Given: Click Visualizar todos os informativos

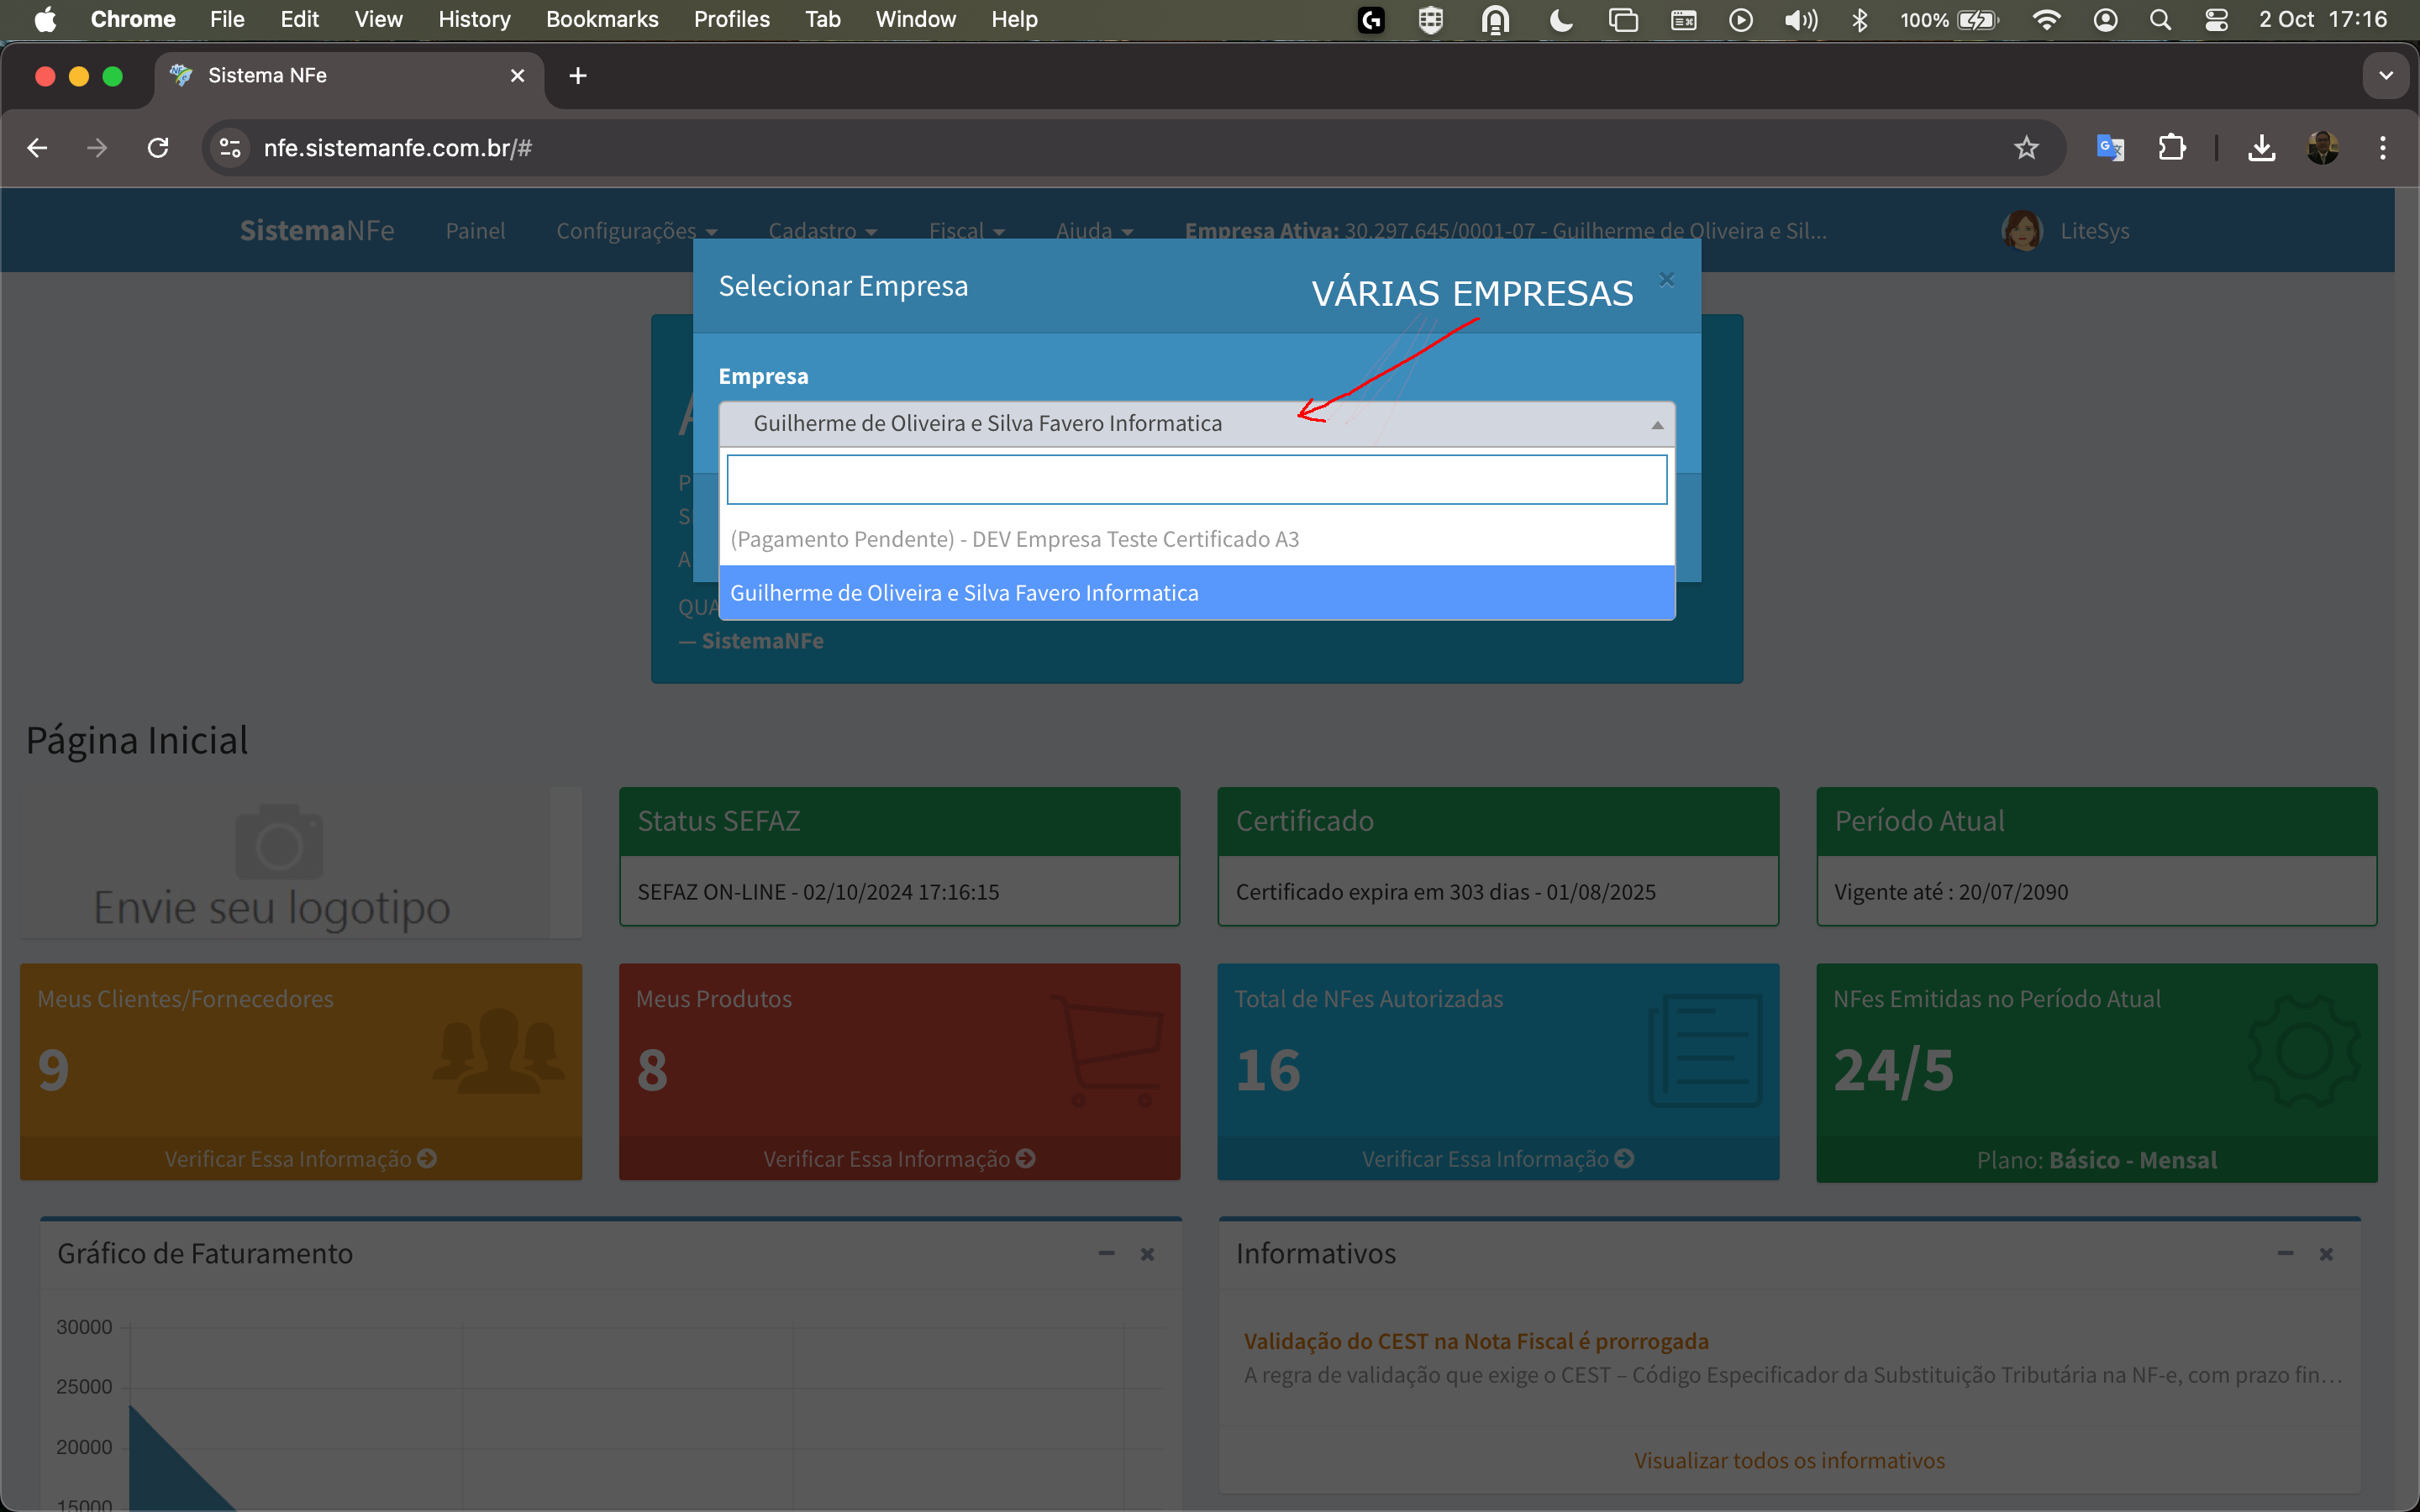Looking at the screenshot, I should coord(1789,1460).
